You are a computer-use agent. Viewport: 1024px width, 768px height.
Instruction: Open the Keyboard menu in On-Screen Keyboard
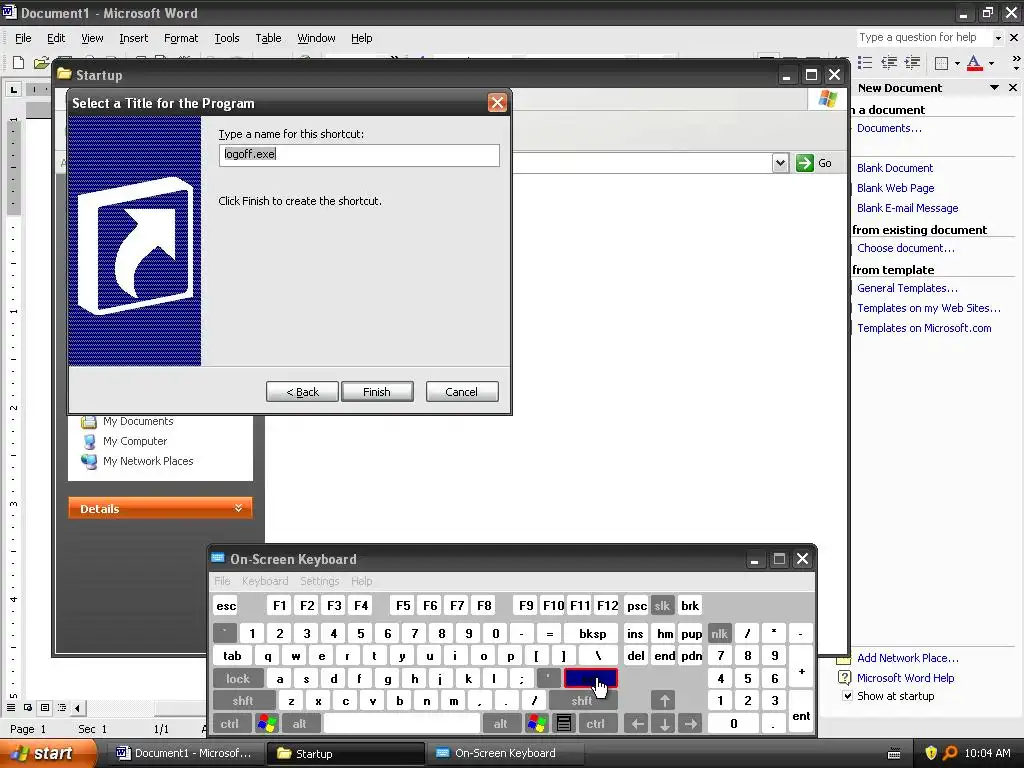coord(264,581)
